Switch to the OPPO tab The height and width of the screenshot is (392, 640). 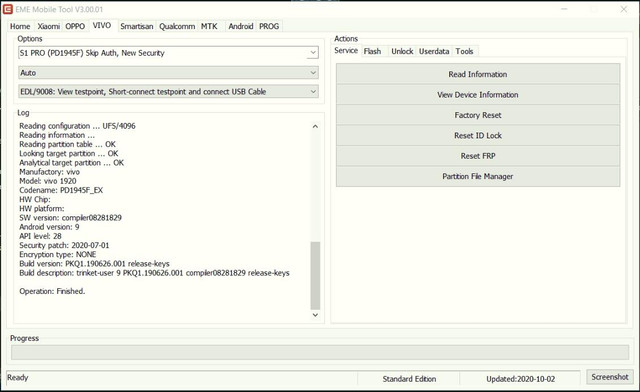click(x=75, y=26)
